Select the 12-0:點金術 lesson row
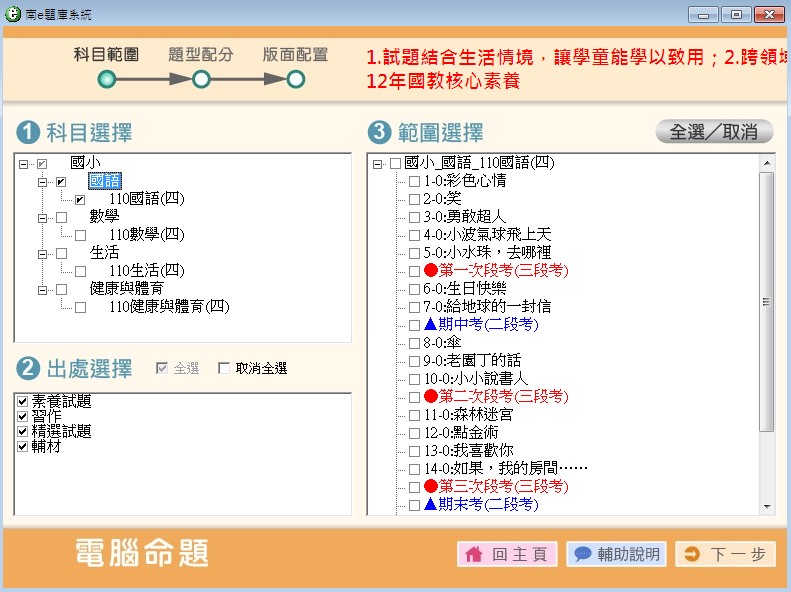Image resolution: width=791 pixels, height=592 pixels. coord(461,433)
